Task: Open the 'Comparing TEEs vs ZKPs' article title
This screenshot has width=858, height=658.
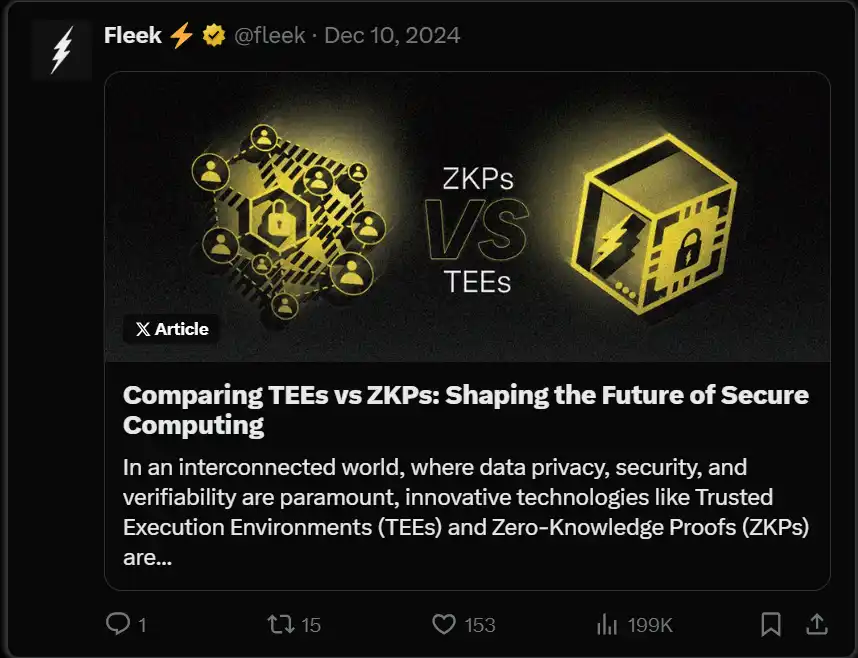Action: tap(465, 408)
